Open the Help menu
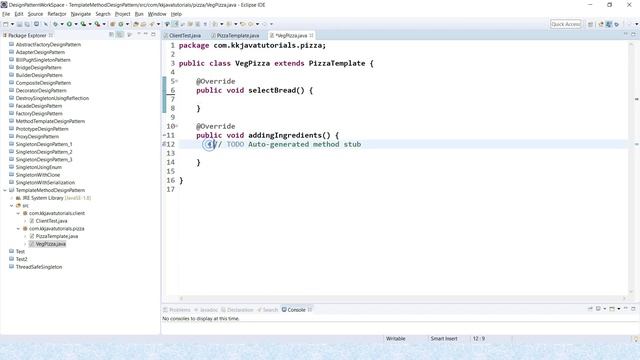The width and height of the screenshot is (640, 360). [176, 14]
